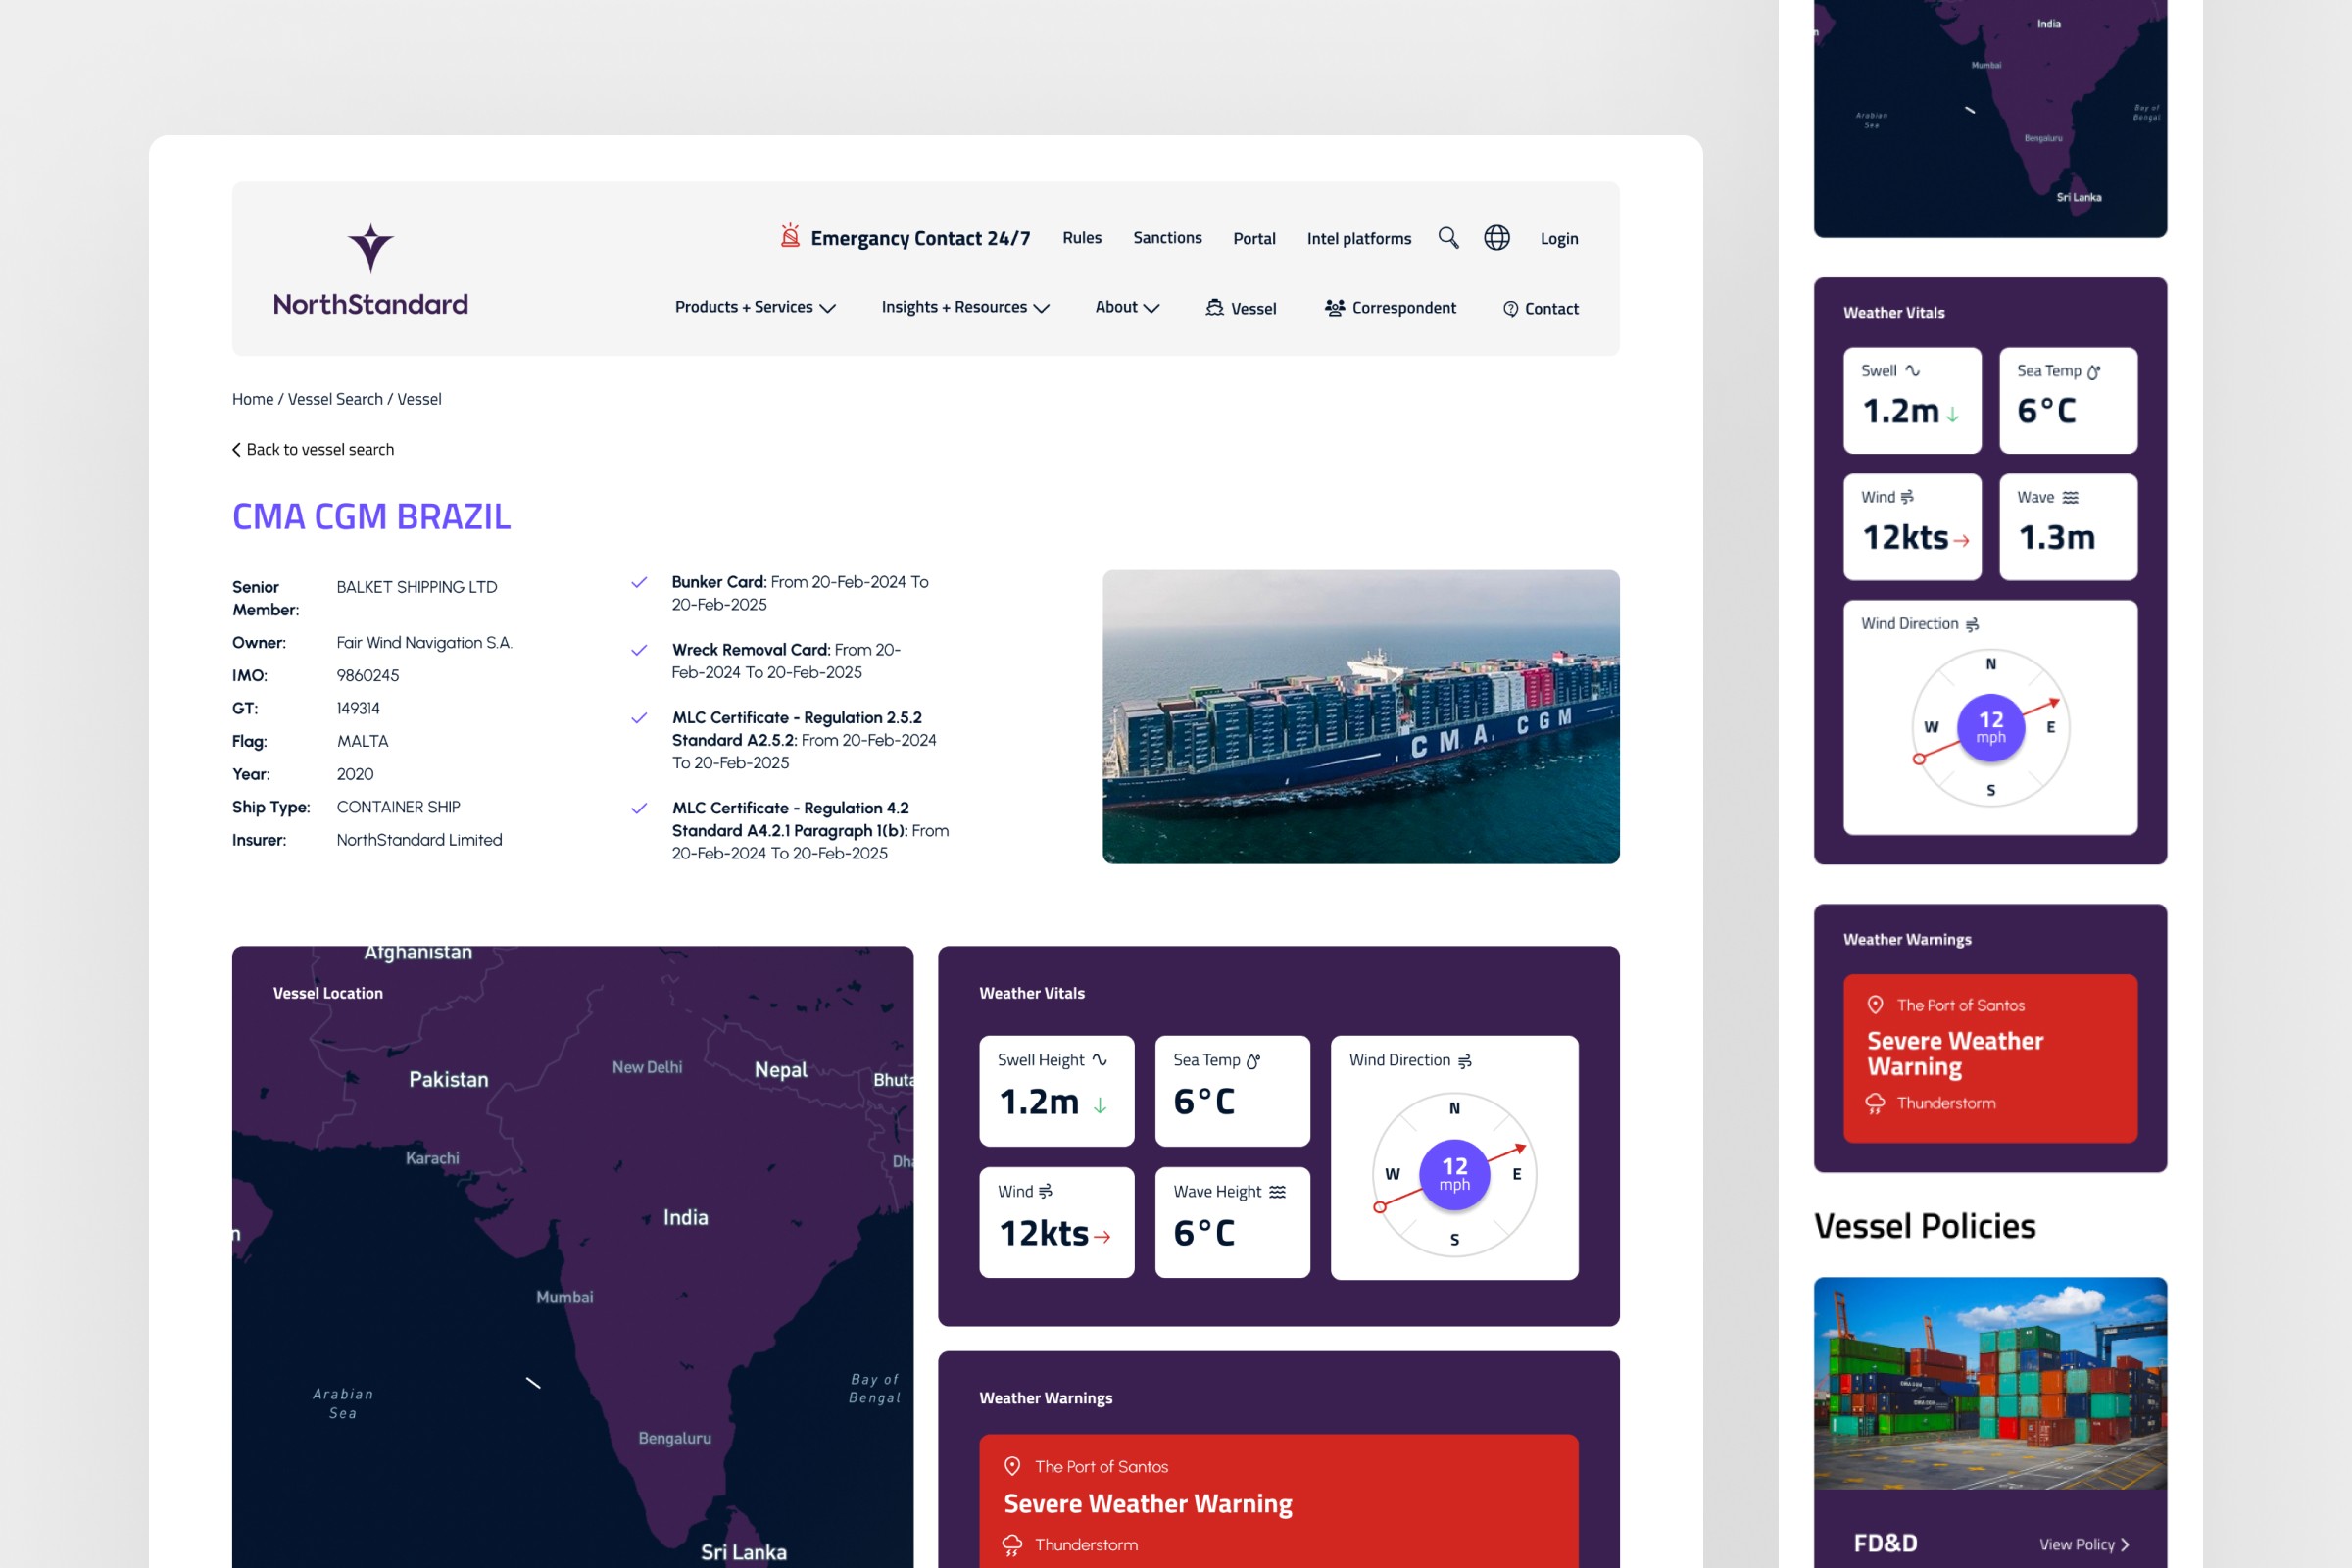This screenshot has width=2352, height=1568.
Task: Click the Correspondent people icon
Action: (x=1334, y=308)
